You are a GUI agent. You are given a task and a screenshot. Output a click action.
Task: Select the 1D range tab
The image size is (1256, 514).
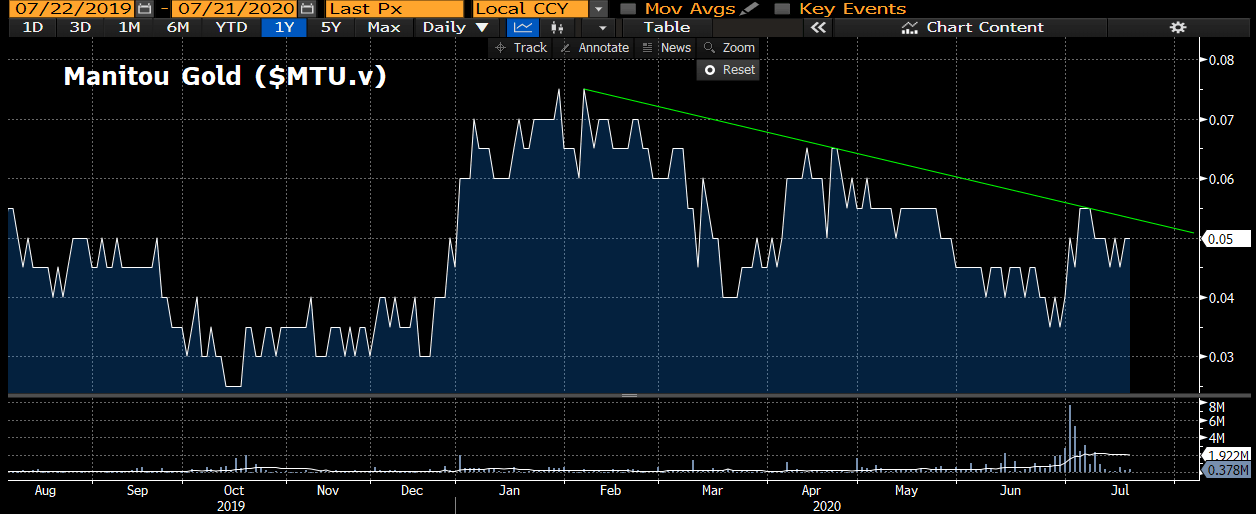click(x=33, y=28)
